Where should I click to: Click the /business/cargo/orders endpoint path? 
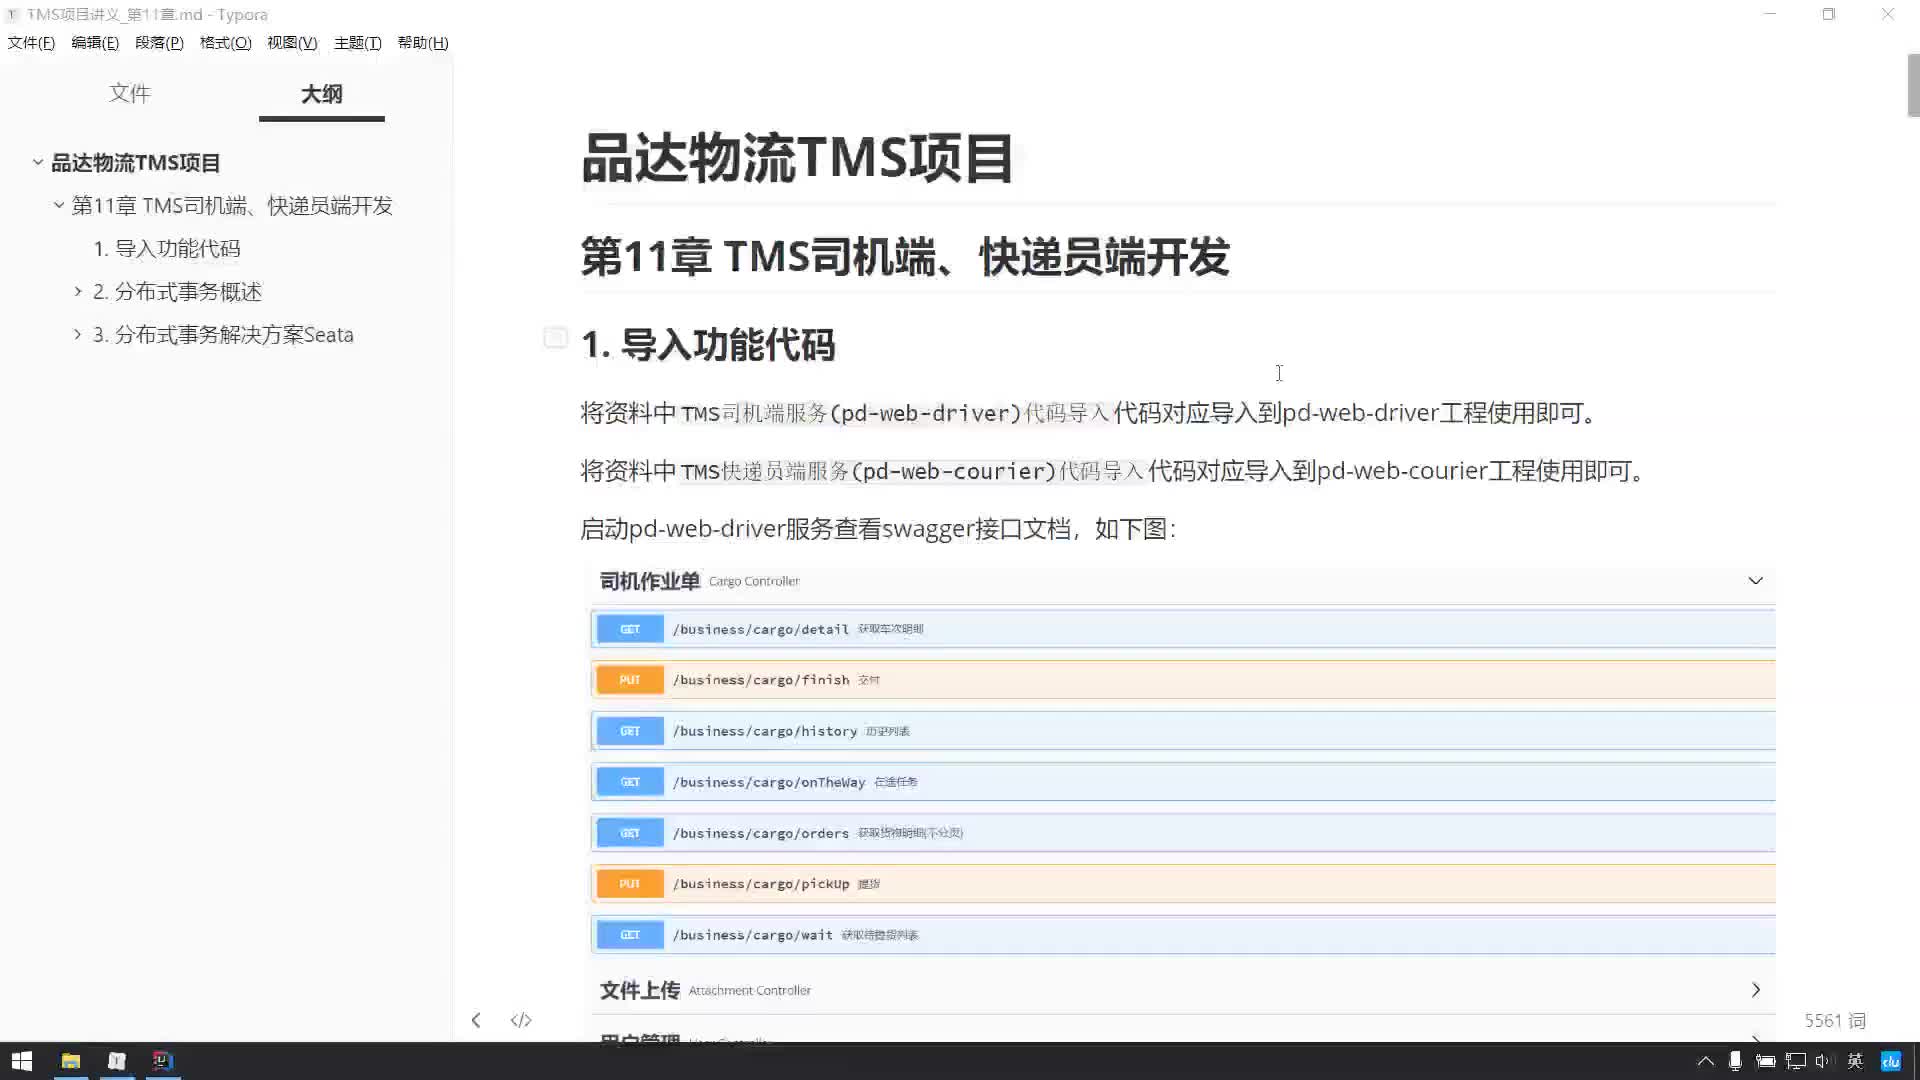(x=760, y=833)
